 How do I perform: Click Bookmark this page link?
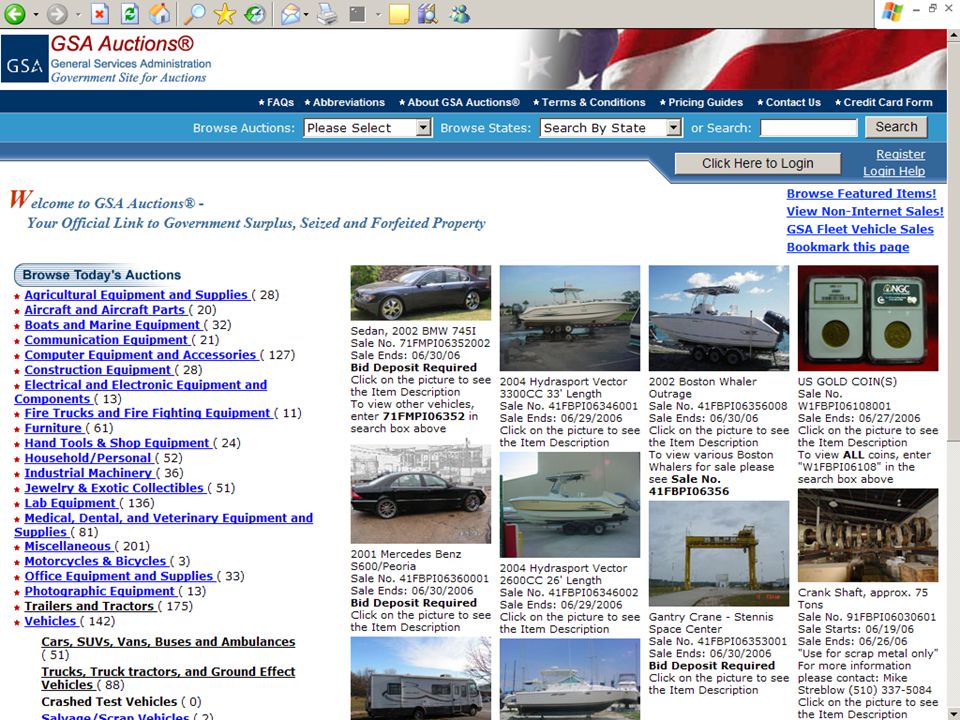(x=848, y=247)
